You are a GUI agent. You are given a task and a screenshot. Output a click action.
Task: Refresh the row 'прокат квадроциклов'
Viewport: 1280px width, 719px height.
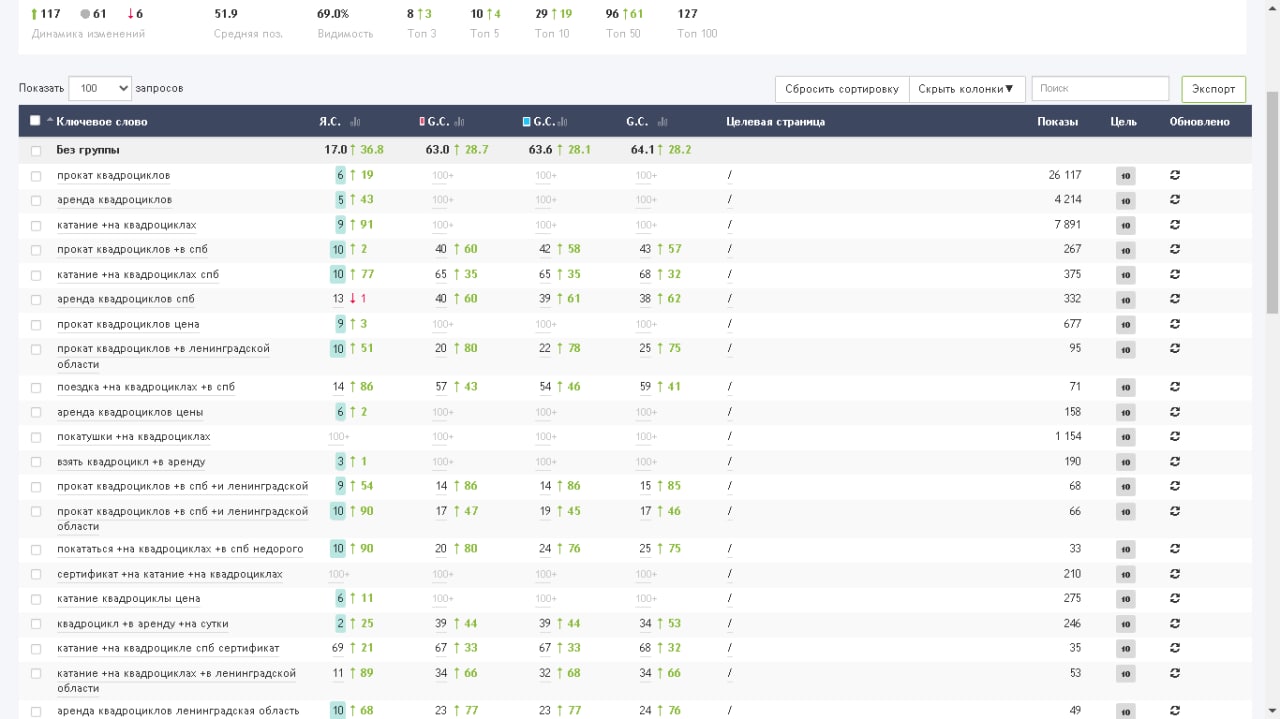coord(1175,175)
